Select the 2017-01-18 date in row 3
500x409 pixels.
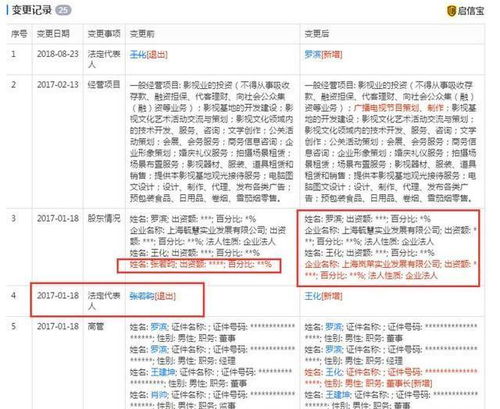click(58, 219)
